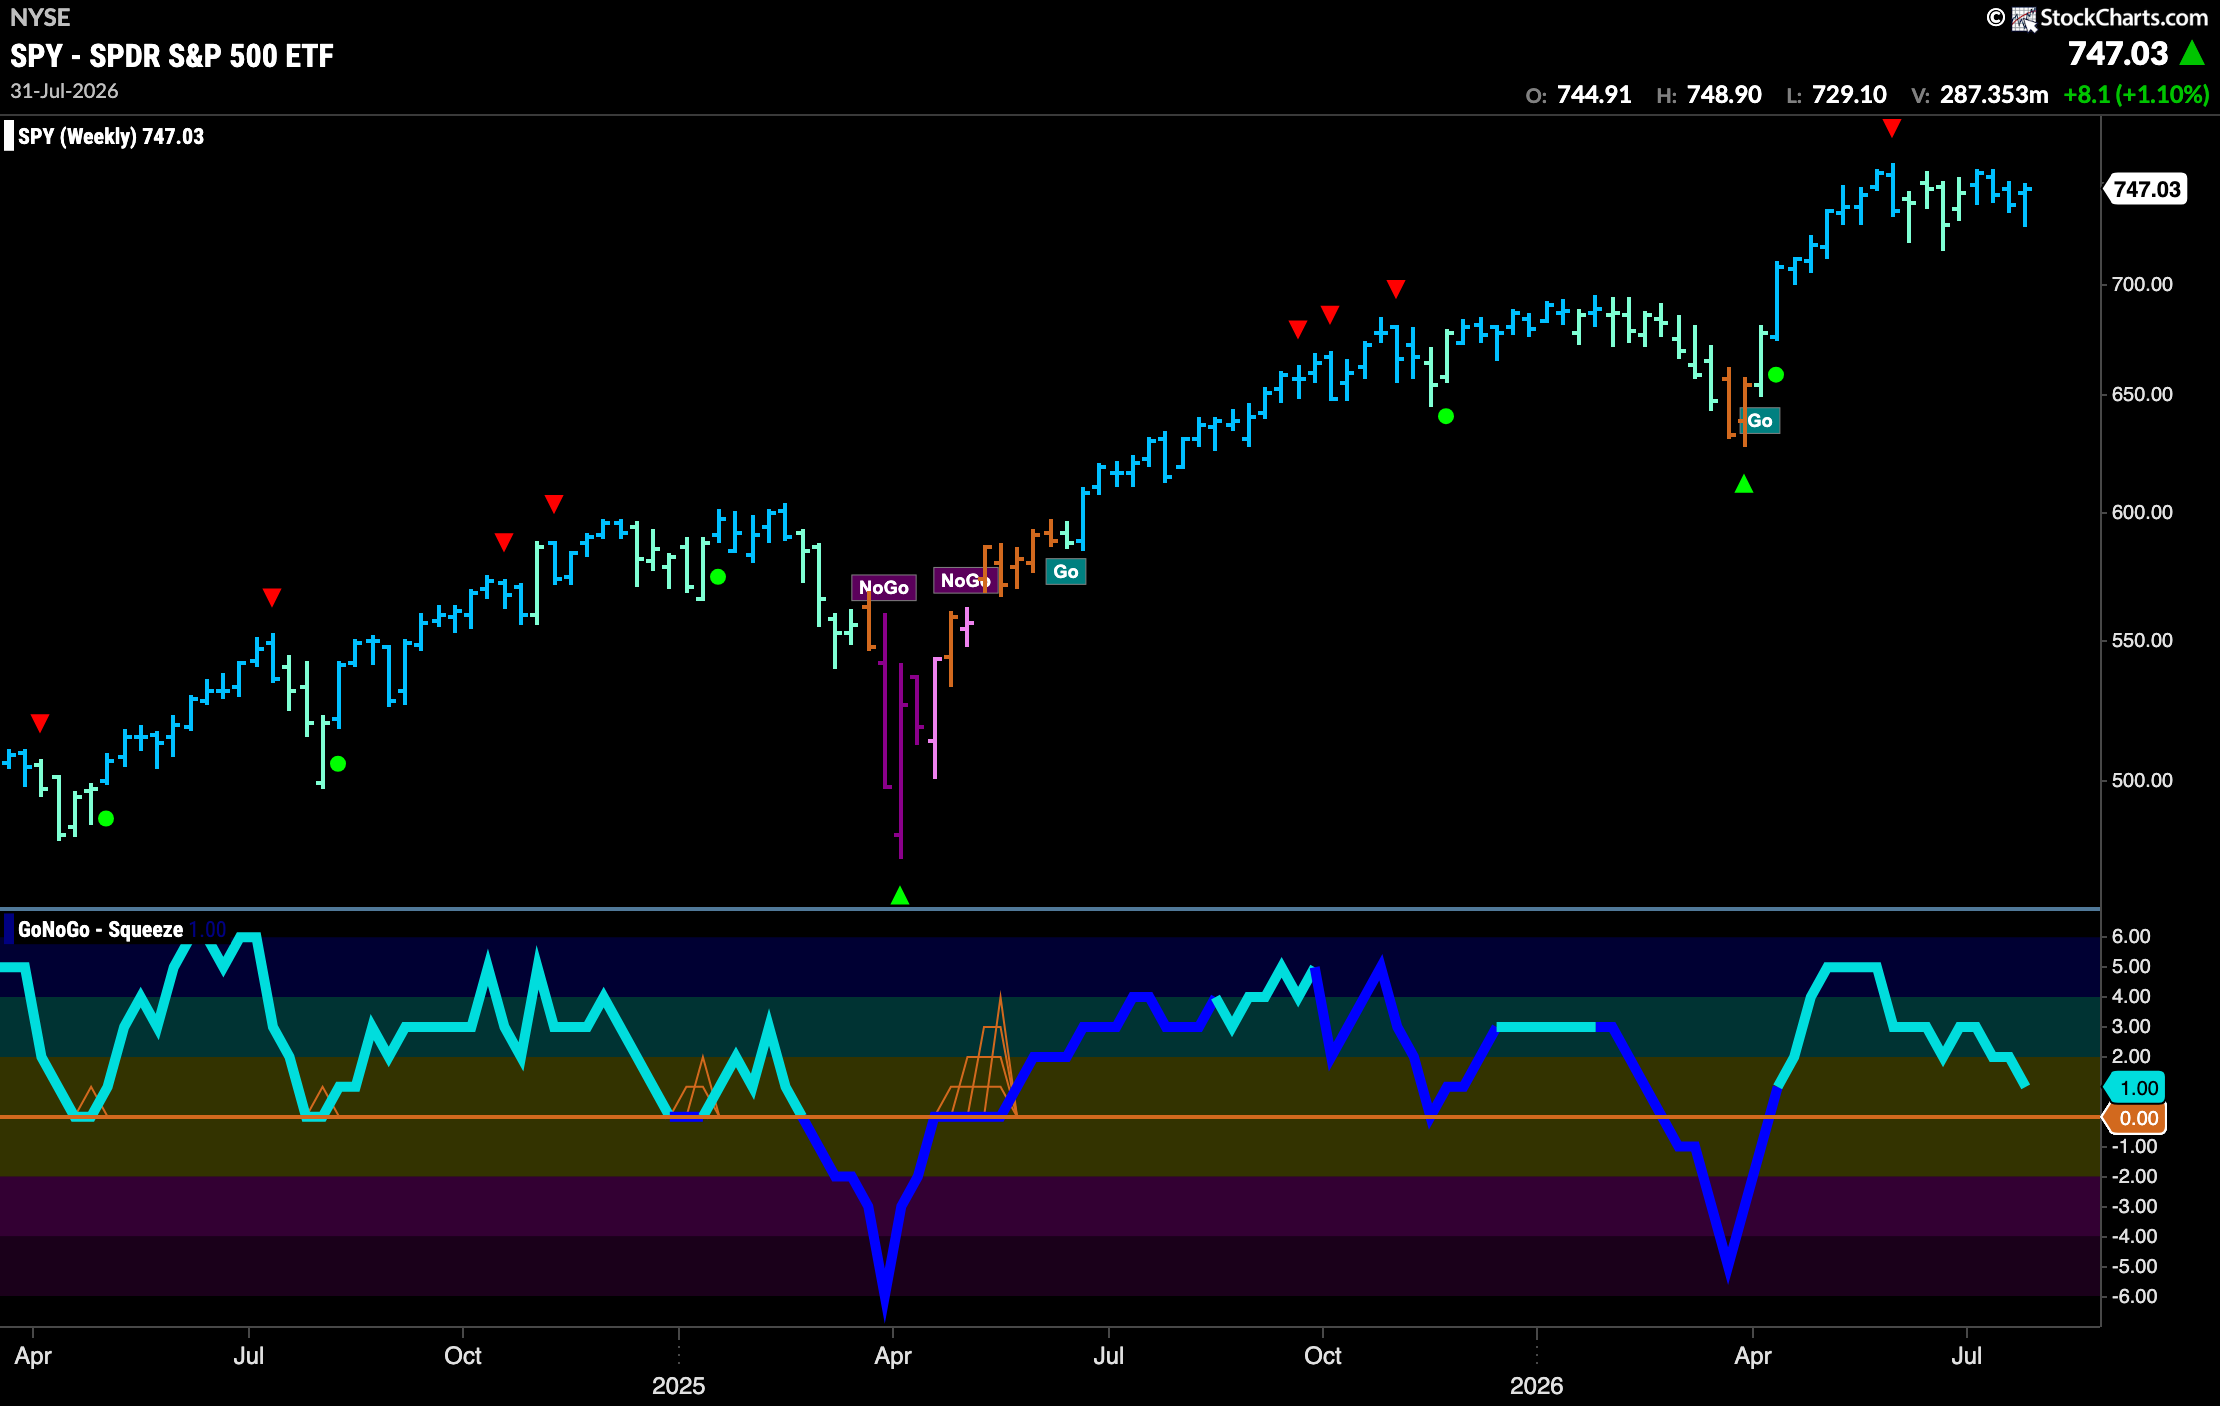Image resolution: width=2220 pixels, height=1406 pixels.
Task: Click the red down-triangle marker near the 2026 peak
Action: pos(1891,128)
